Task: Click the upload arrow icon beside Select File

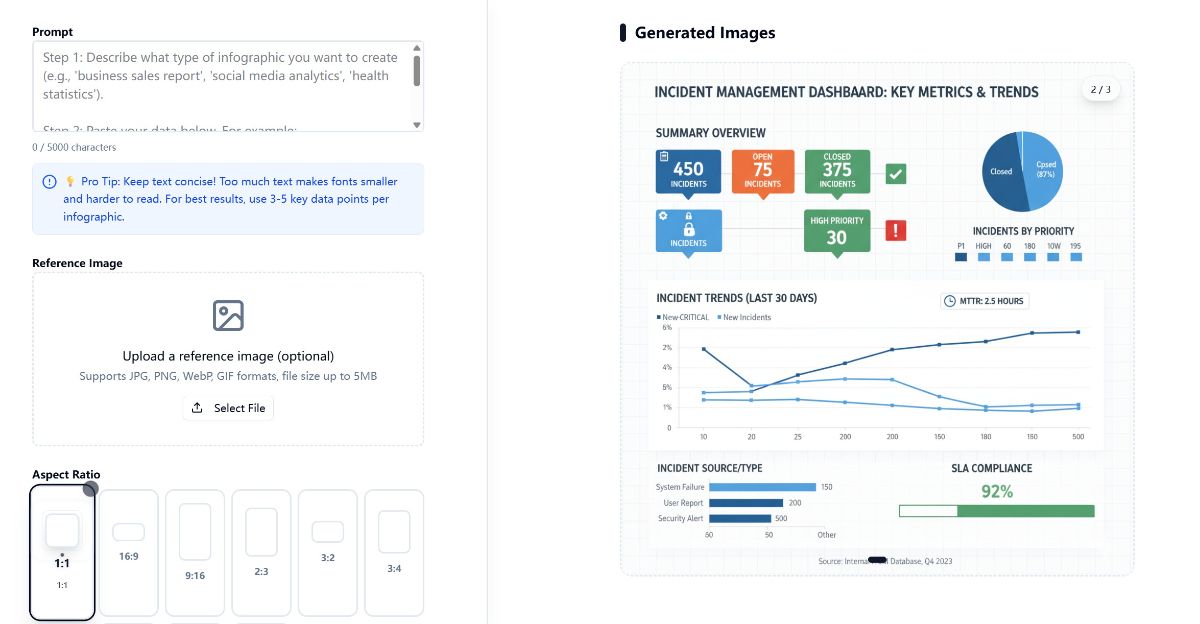Action: click(197, 408)
